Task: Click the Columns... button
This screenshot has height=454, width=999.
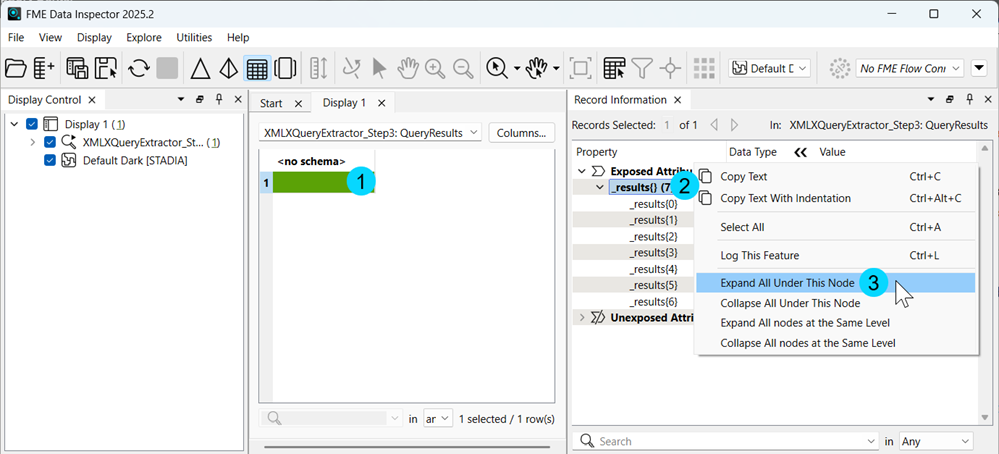Action: [522, 132]
